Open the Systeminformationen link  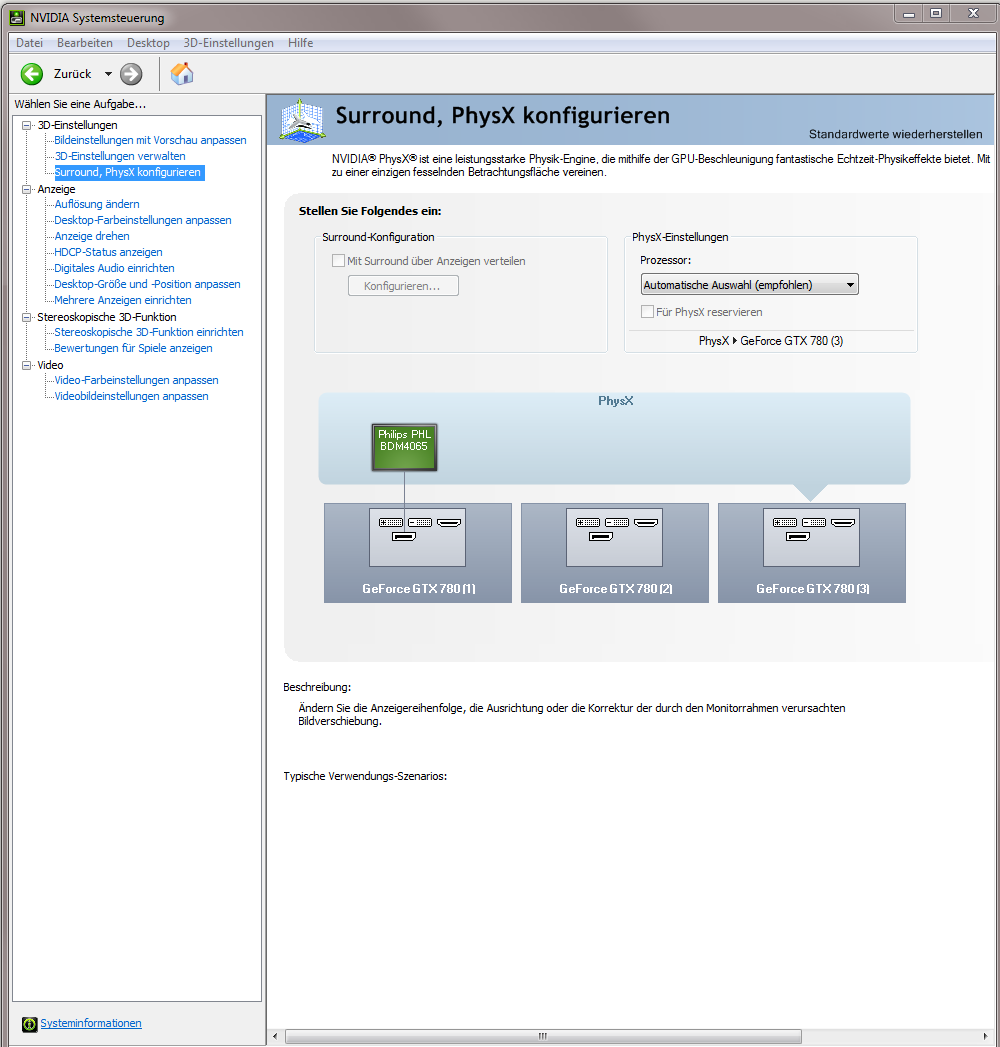[x=91, y=1023]
